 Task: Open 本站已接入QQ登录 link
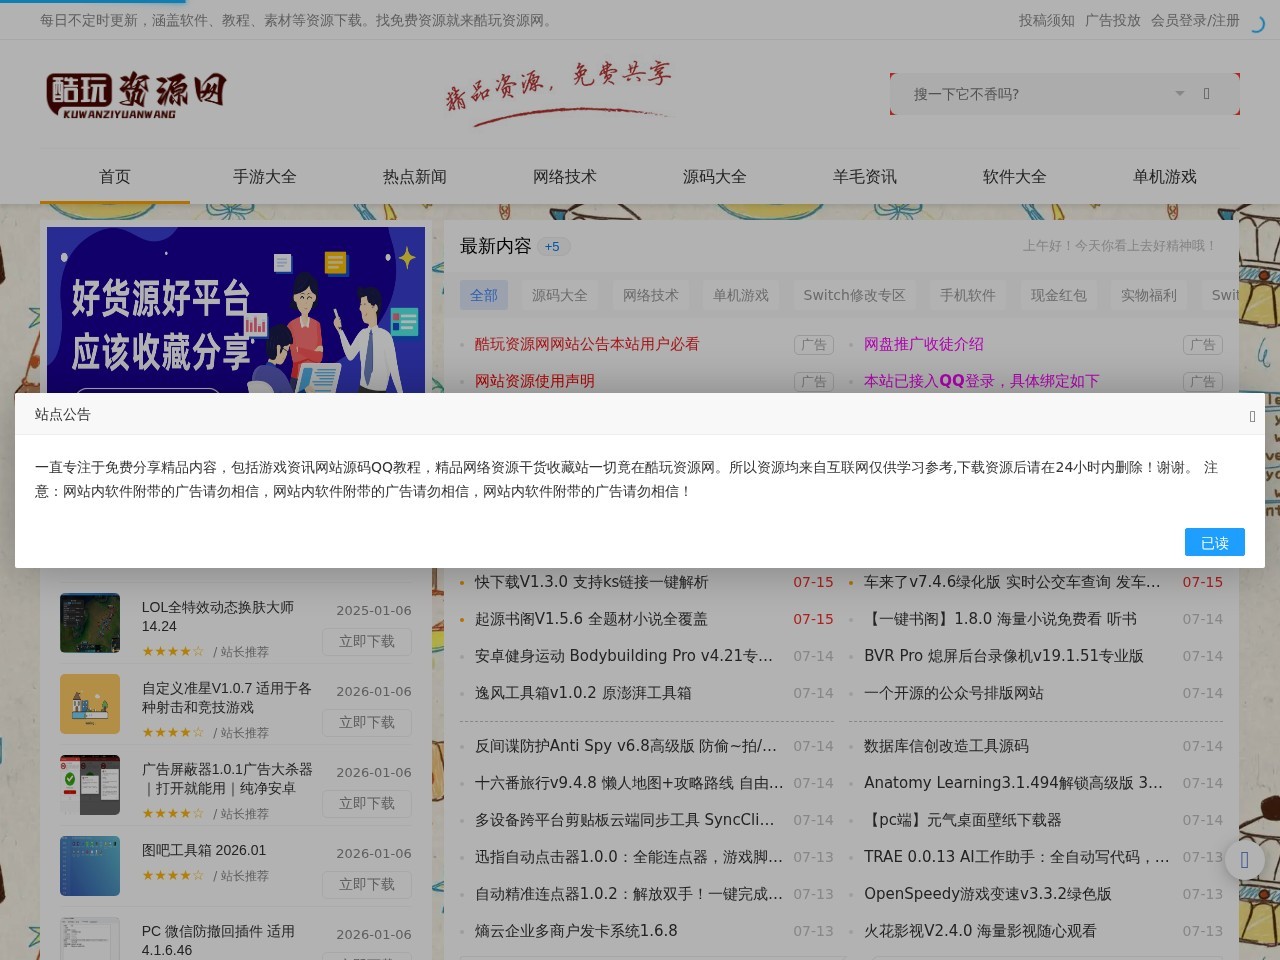tap(981, 381)
